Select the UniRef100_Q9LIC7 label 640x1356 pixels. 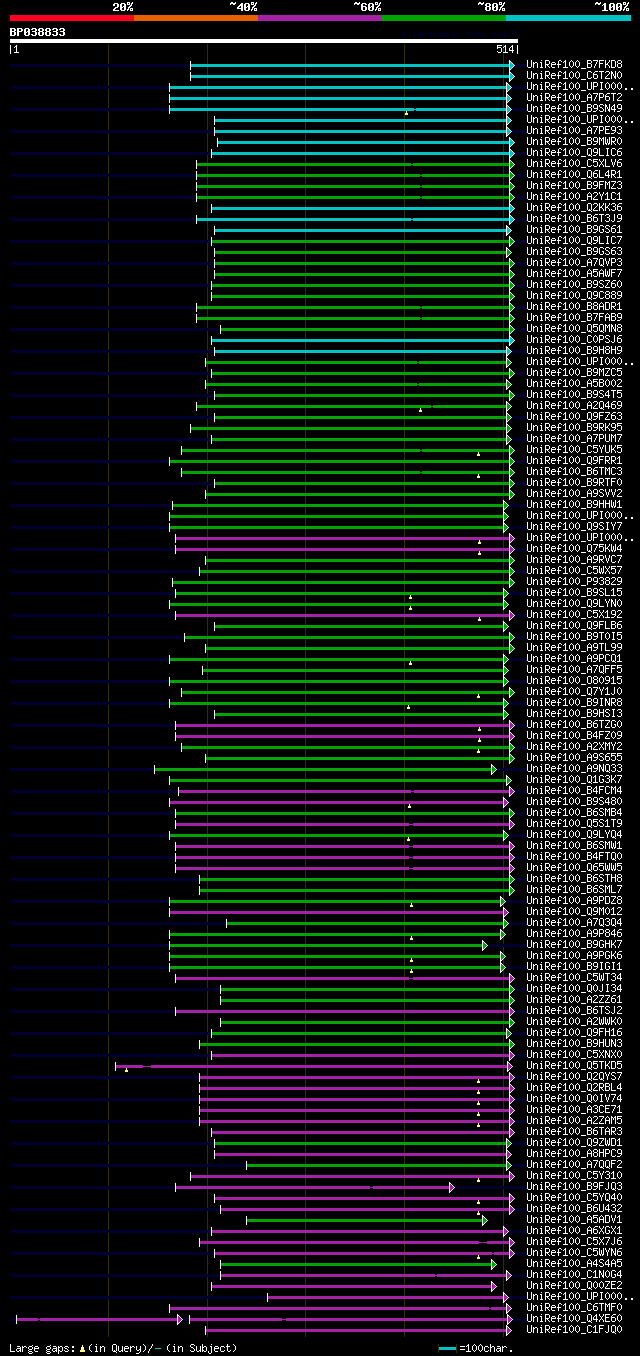tap(574, 240)
